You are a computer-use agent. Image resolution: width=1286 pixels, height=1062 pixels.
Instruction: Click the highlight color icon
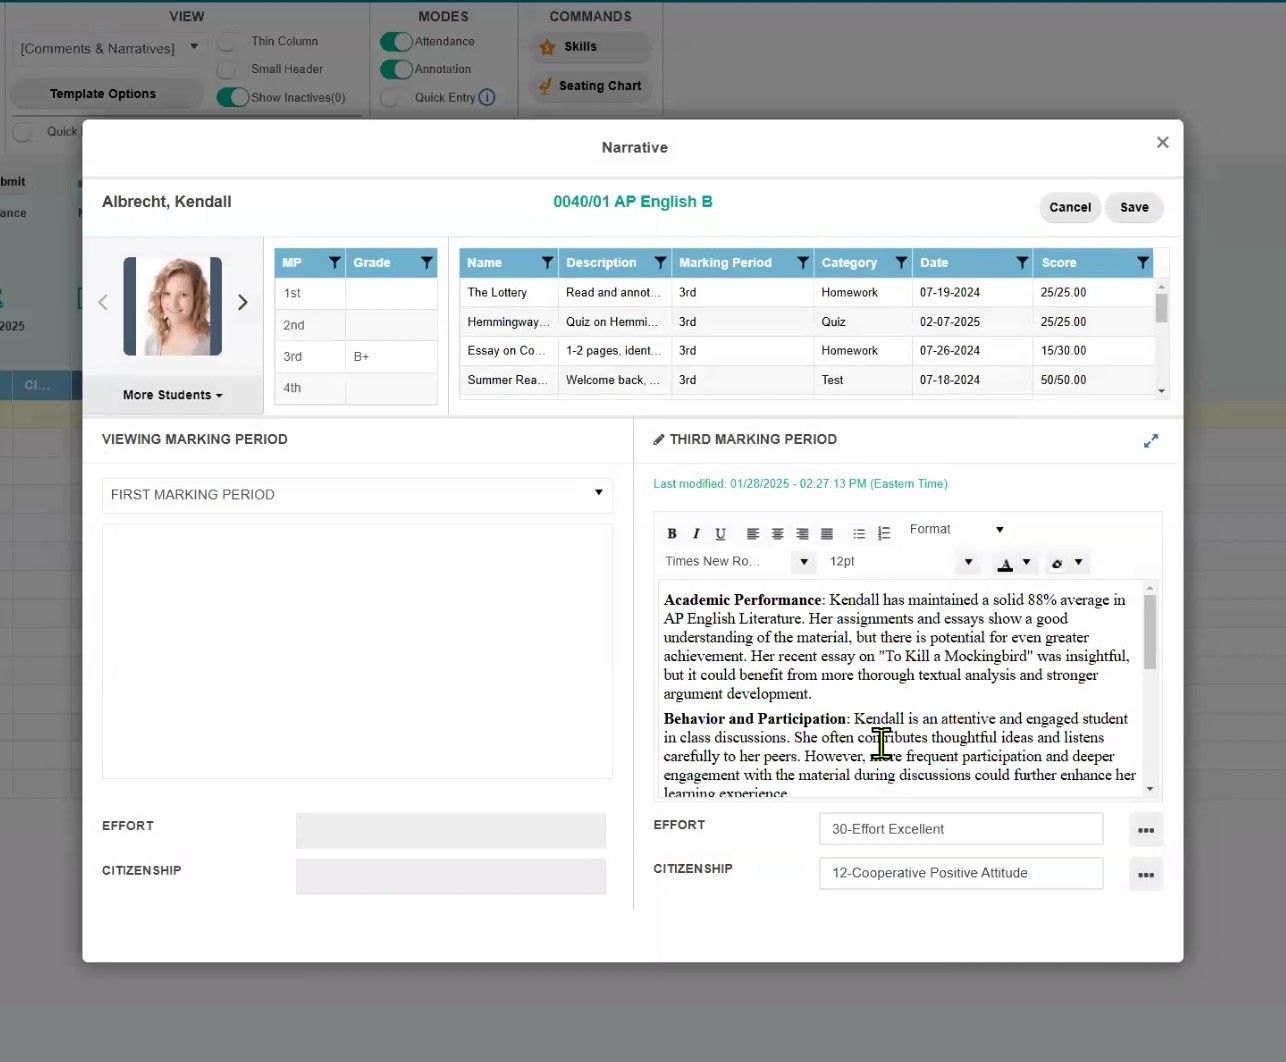(1057, 564)
